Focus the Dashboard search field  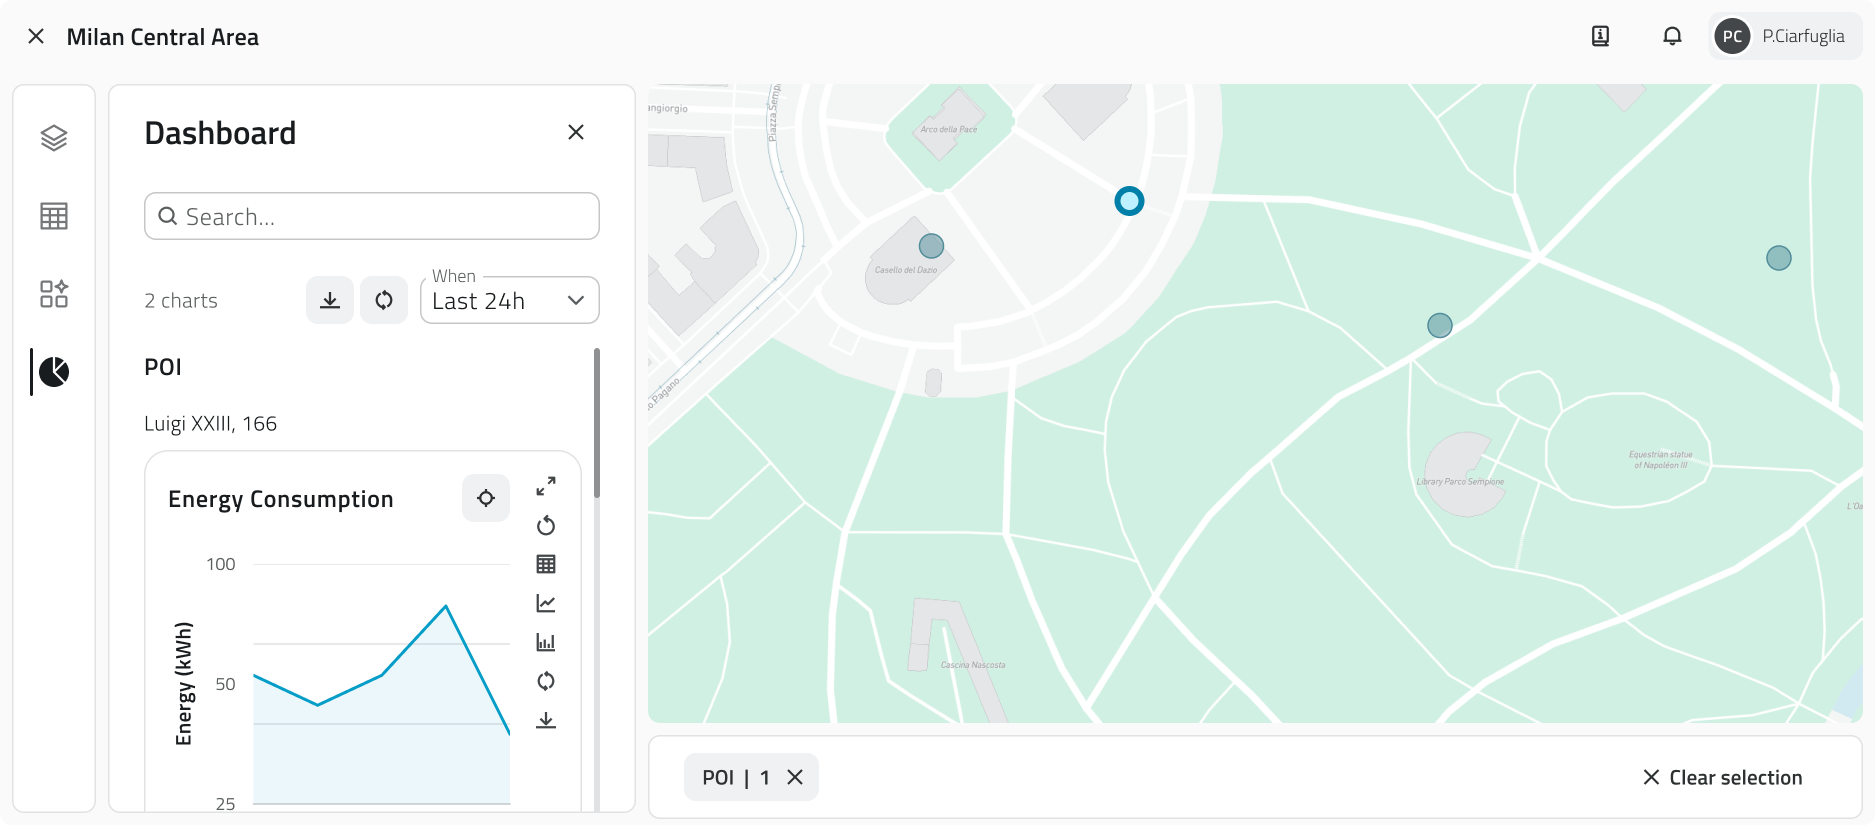click(372, 216)
